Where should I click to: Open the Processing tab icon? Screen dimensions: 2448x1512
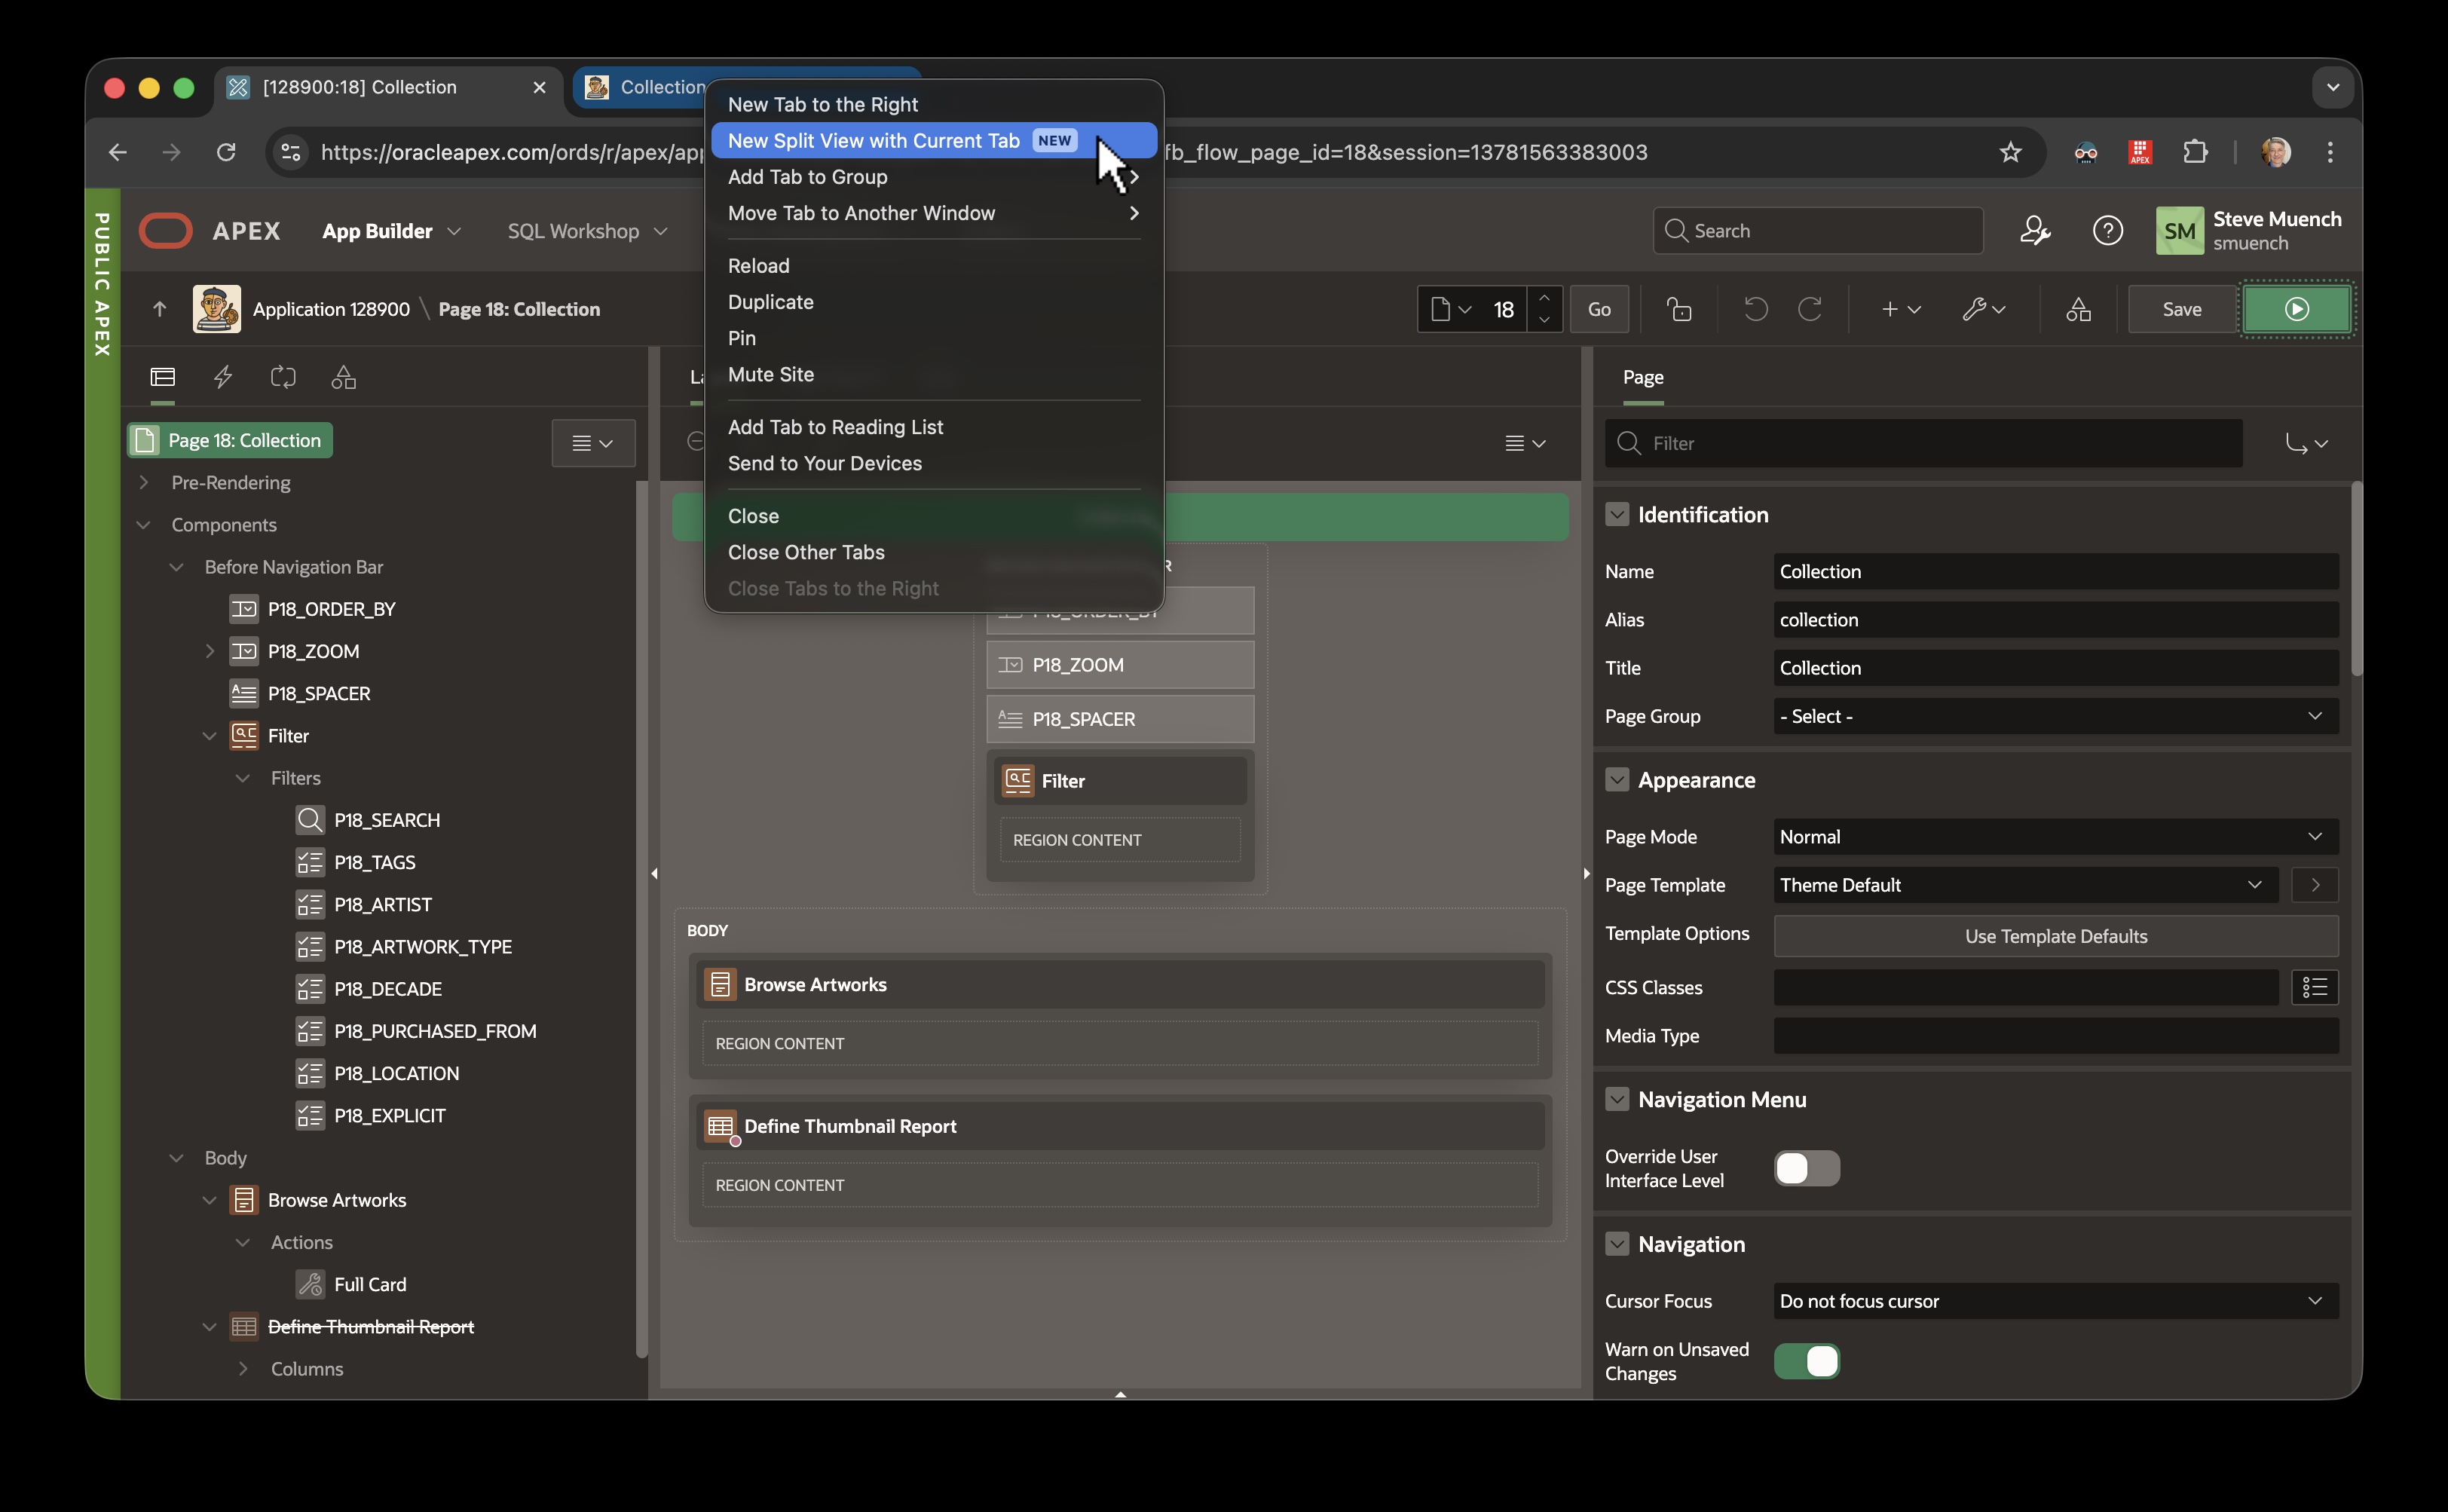tap(283, 377)
